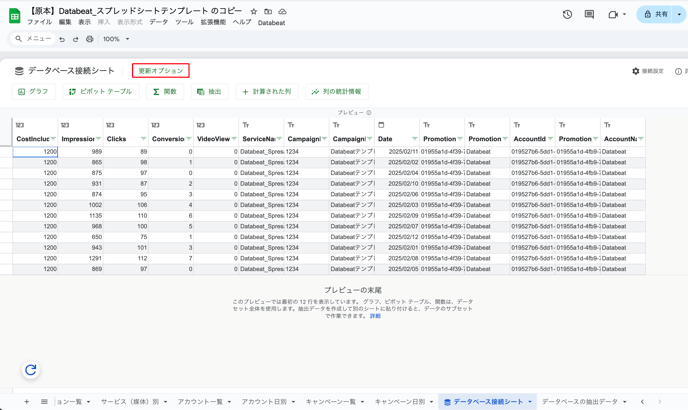This screenshot has width=688, height=410.
Task: Open version history clock icon
Action: click(x=567, y=14)
